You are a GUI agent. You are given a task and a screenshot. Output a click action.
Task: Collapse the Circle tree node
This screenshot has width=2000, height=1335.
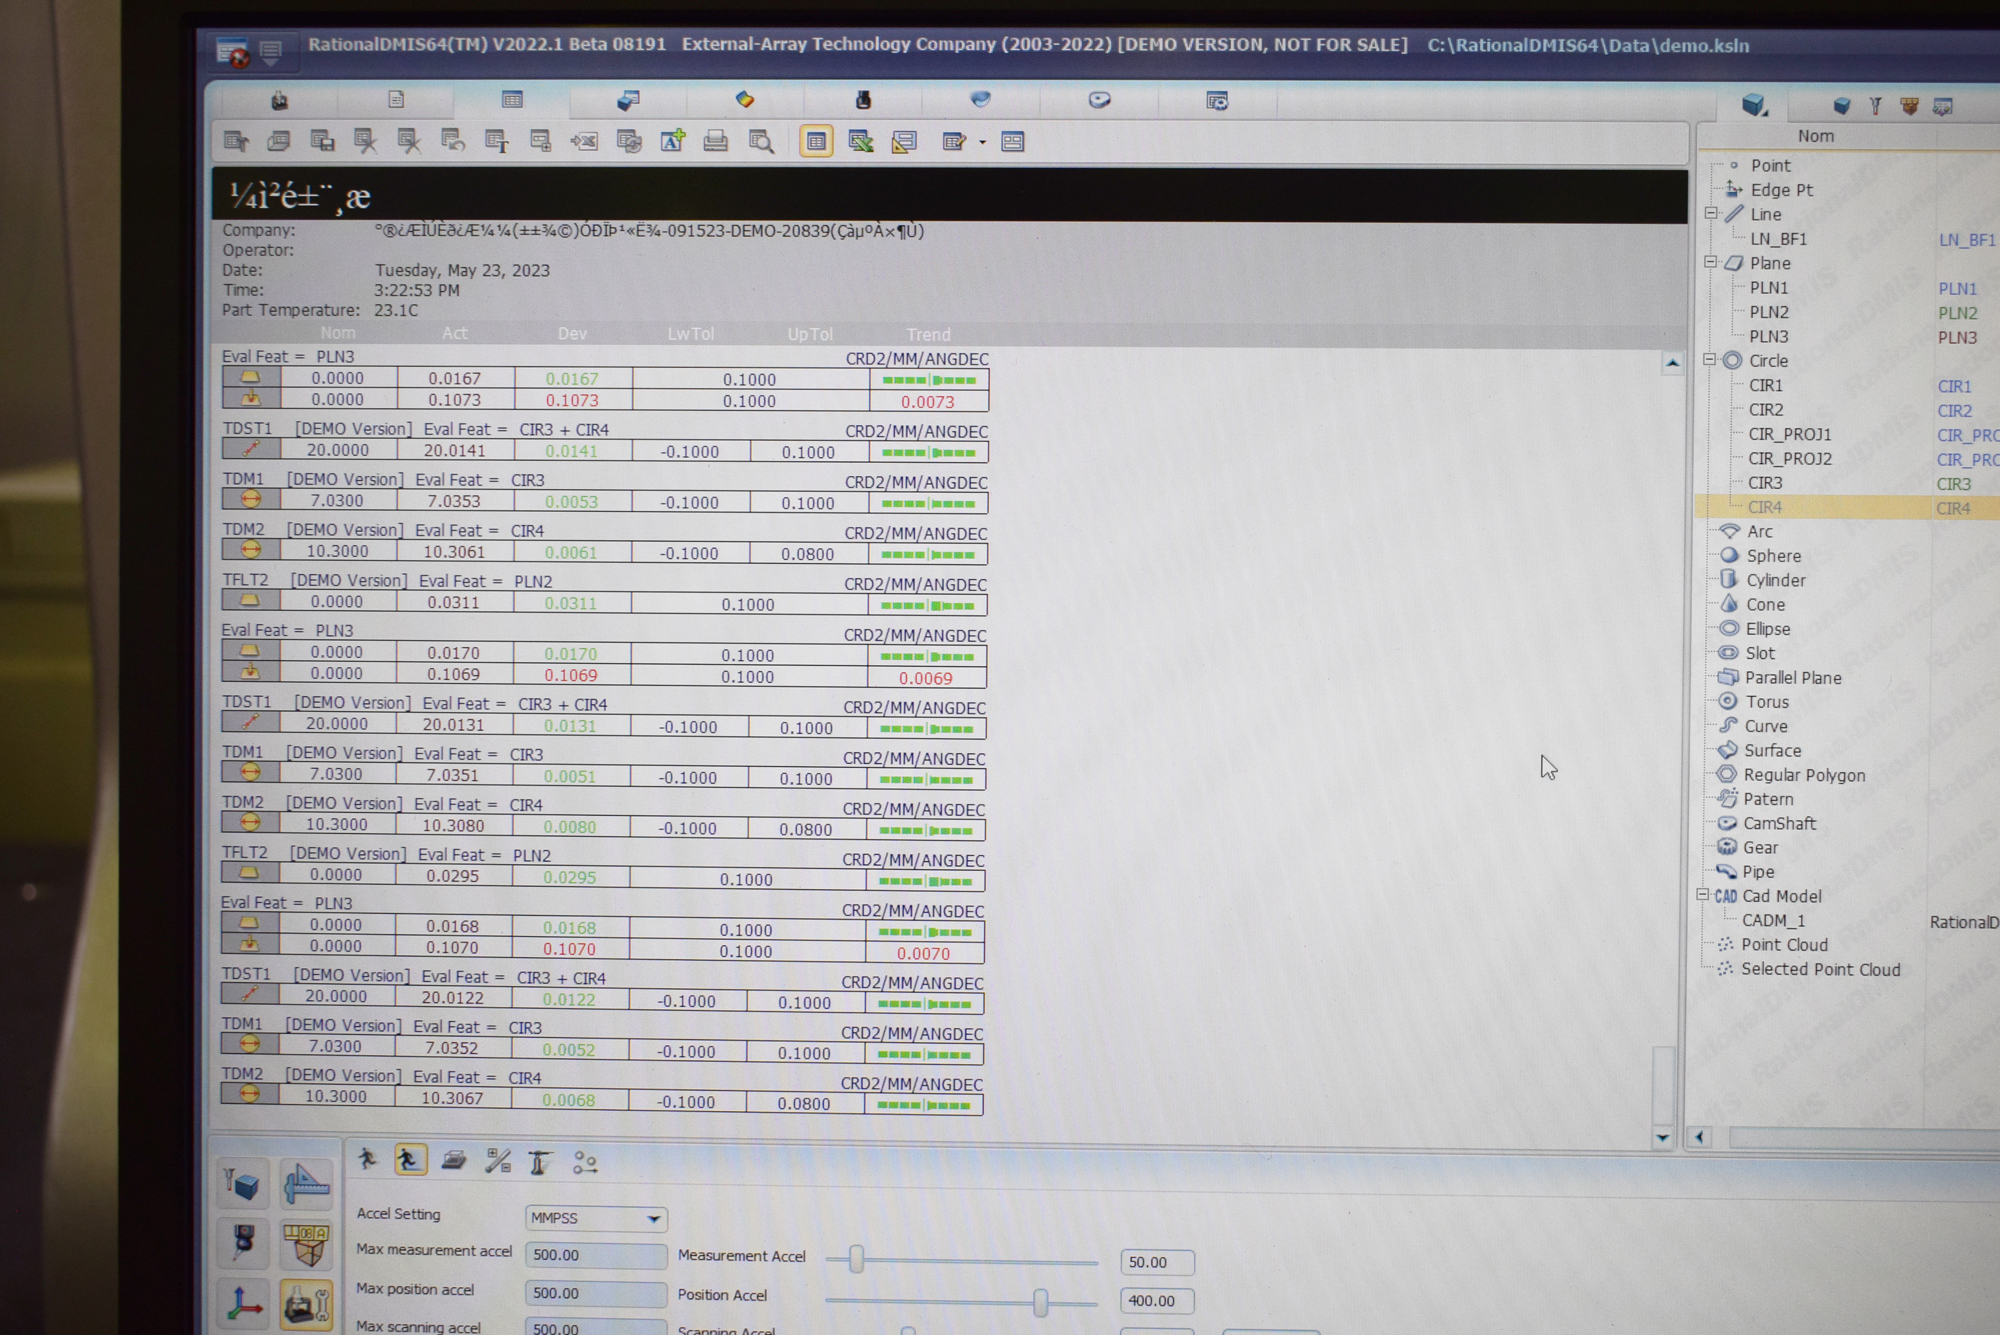tap(1710, 360)
